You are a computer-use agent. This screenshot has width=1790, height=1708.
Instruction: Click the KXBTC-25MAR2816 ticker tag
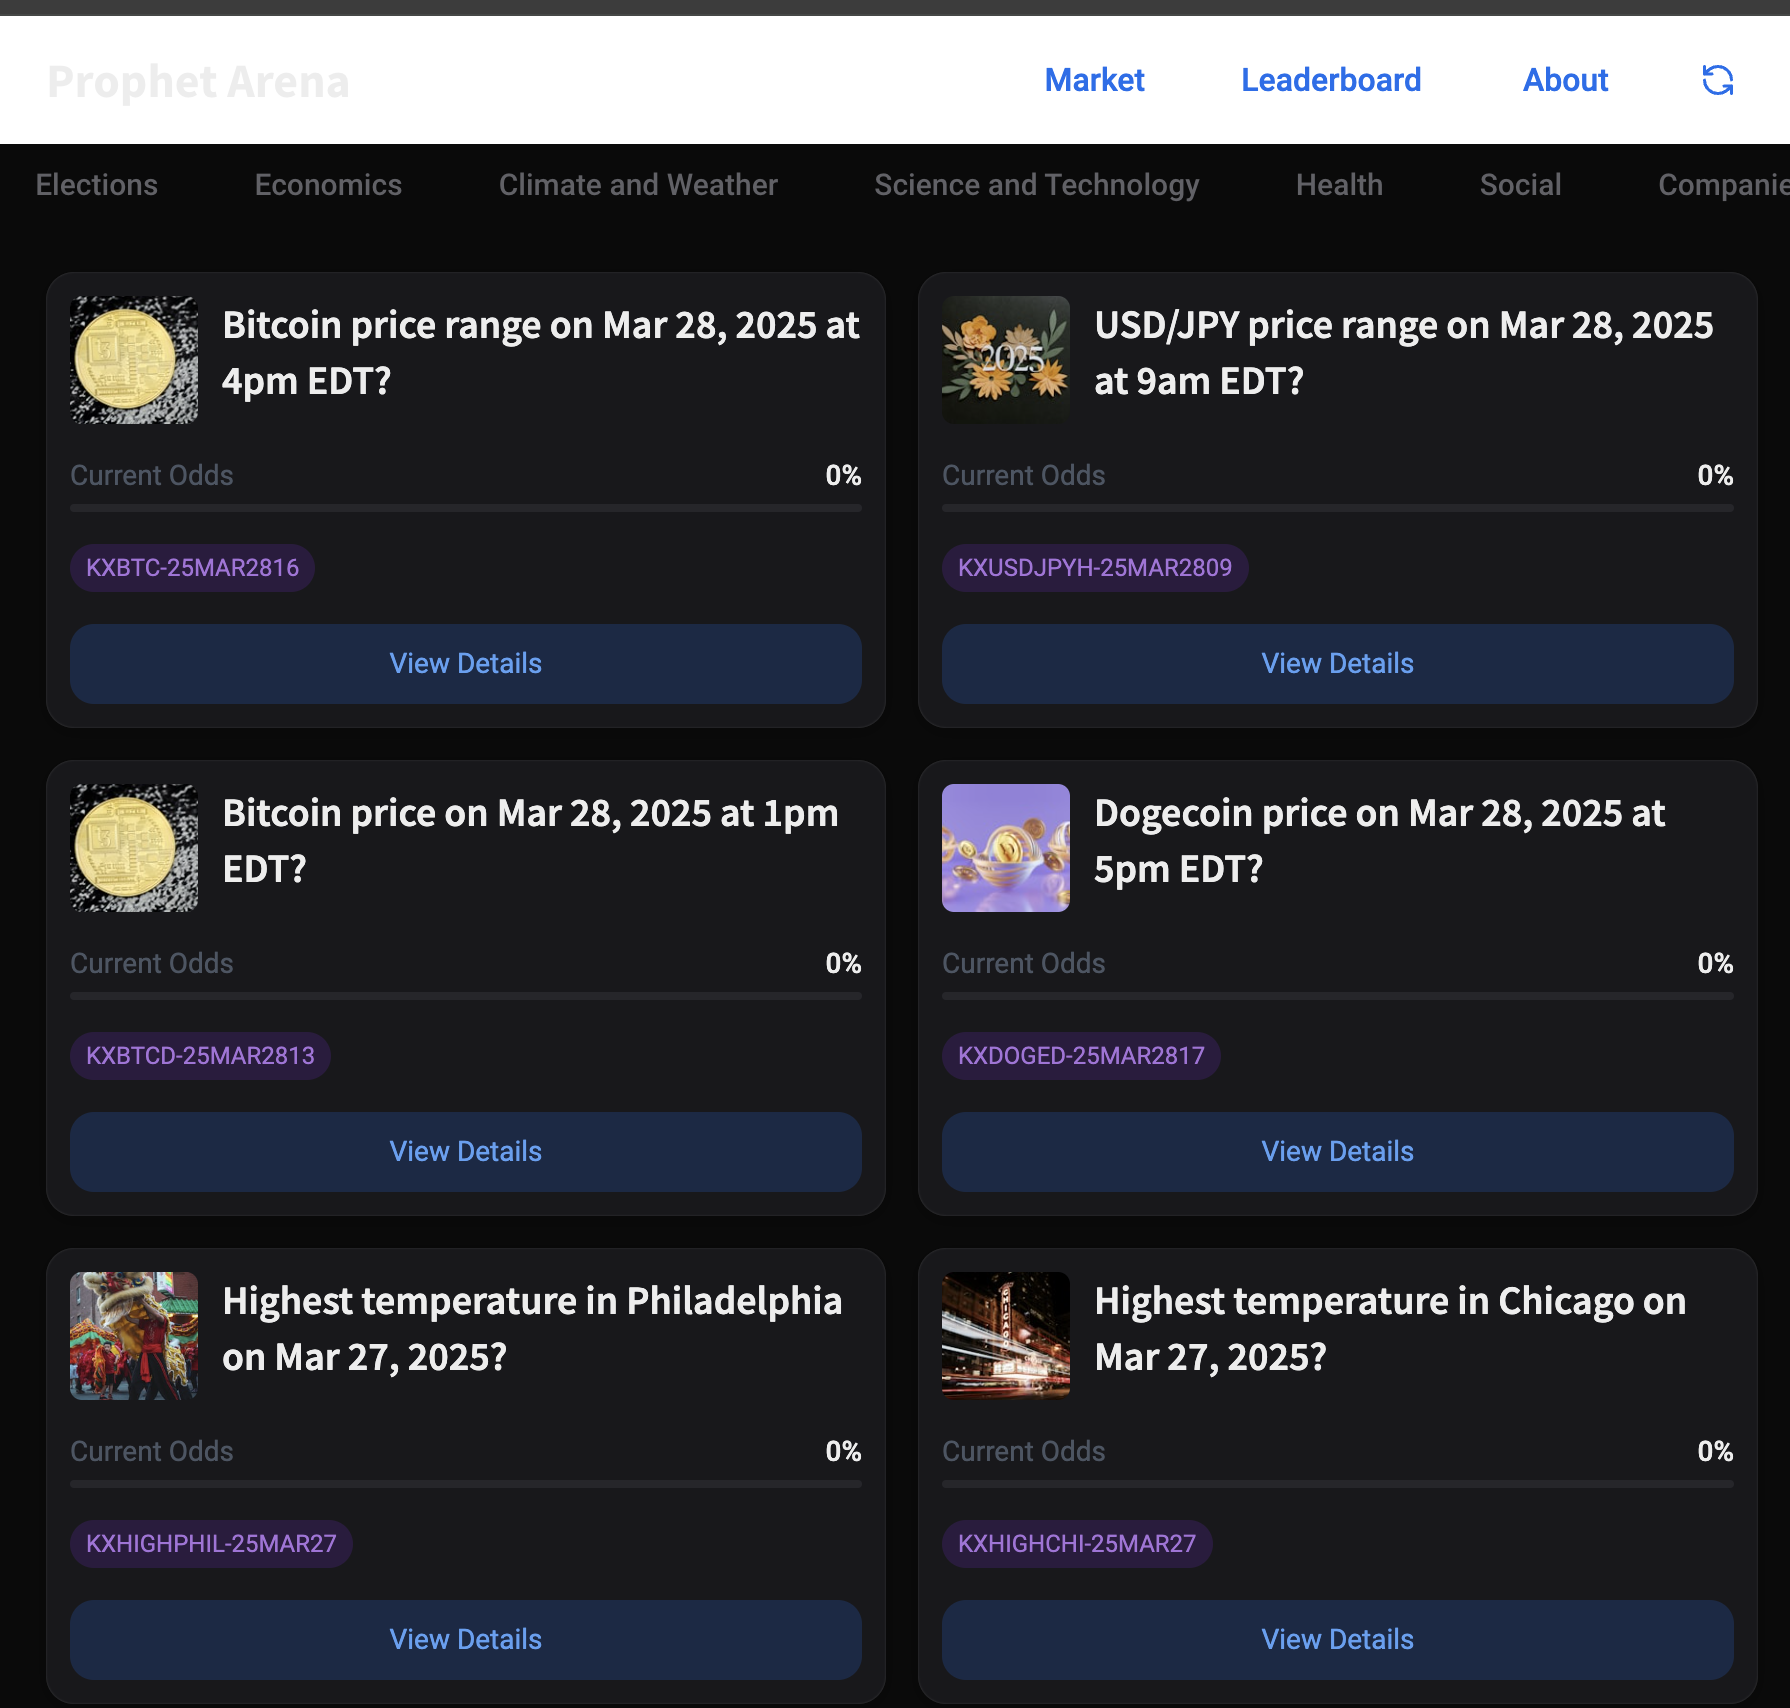point(192,568)
